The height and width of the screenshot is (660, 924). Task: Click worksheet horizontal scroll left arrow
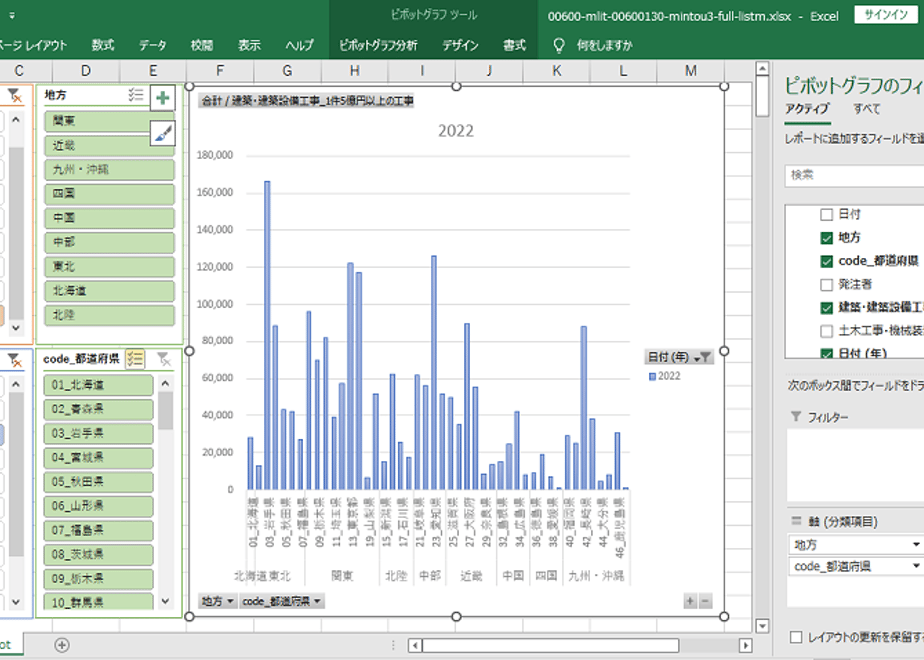tap(415, 645)
